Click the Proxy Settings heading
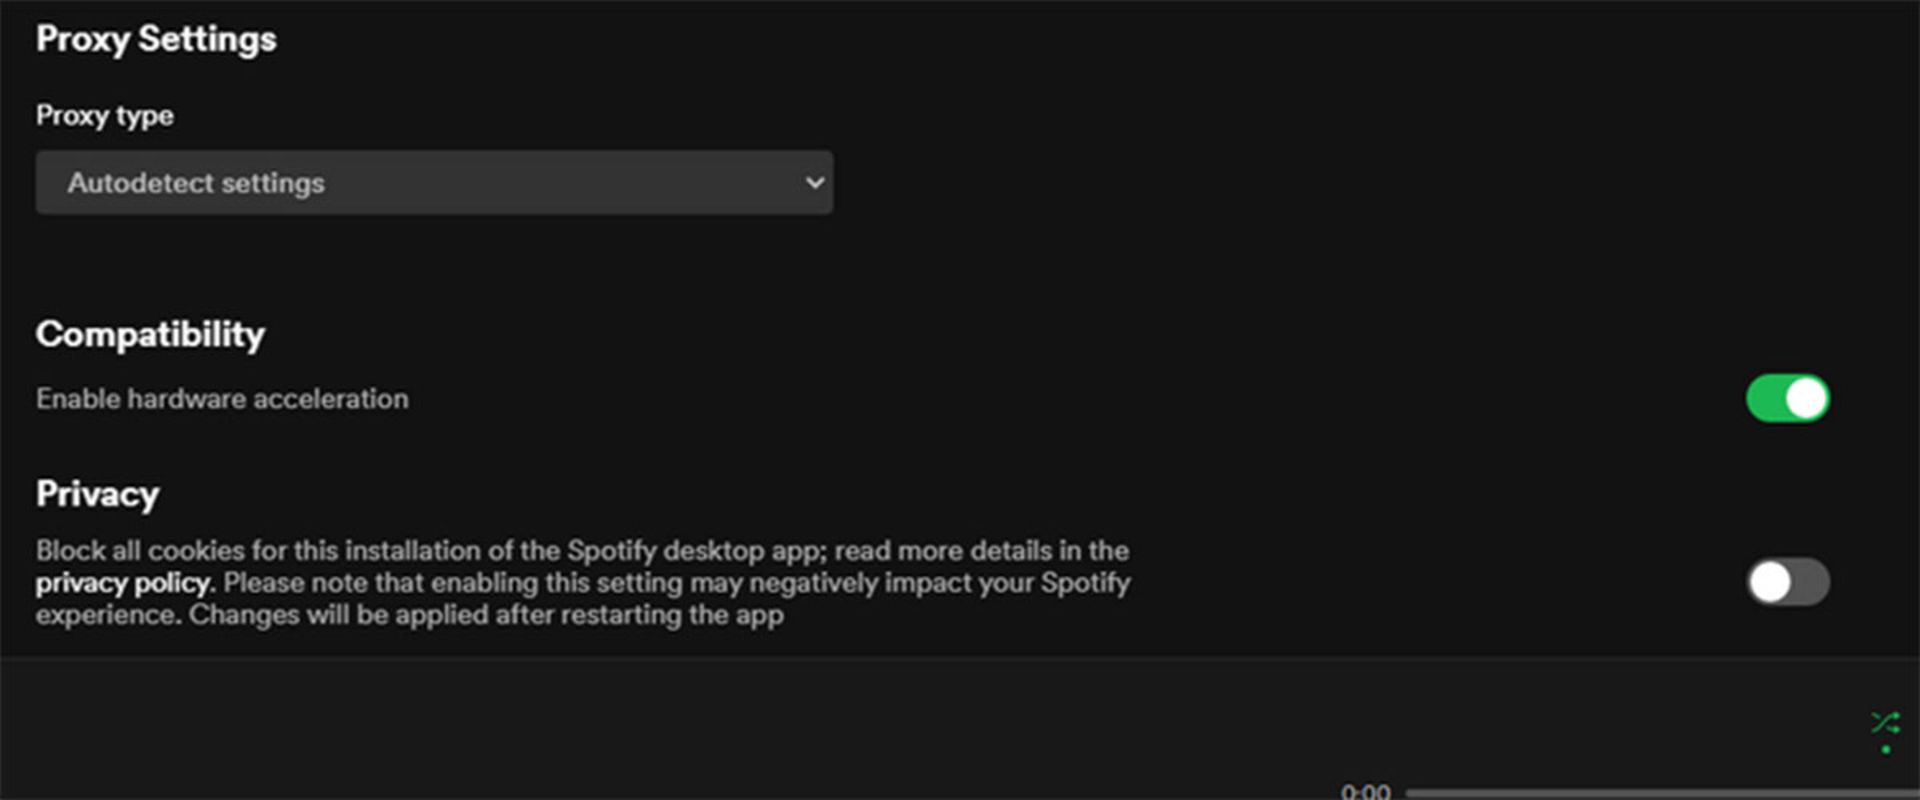 click(x=156, y=39)
